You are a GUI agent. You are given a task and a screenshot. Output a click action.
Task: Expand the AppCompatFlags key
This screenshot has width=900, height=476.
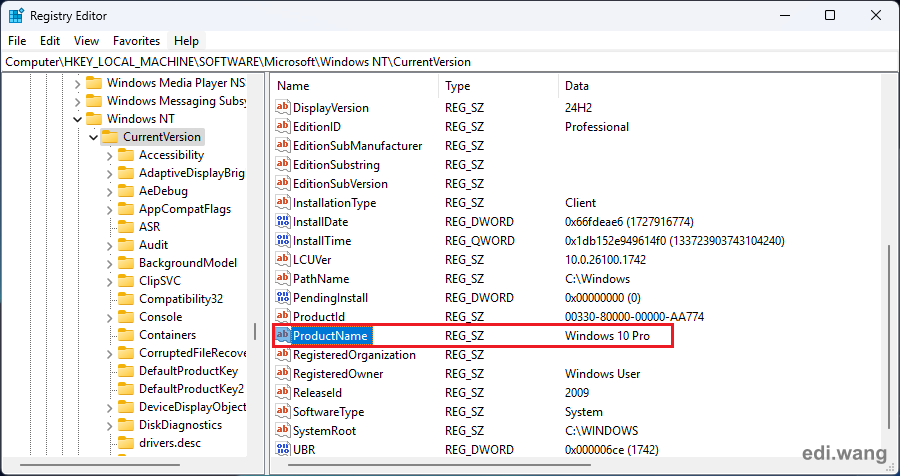[x=110, y=210]
